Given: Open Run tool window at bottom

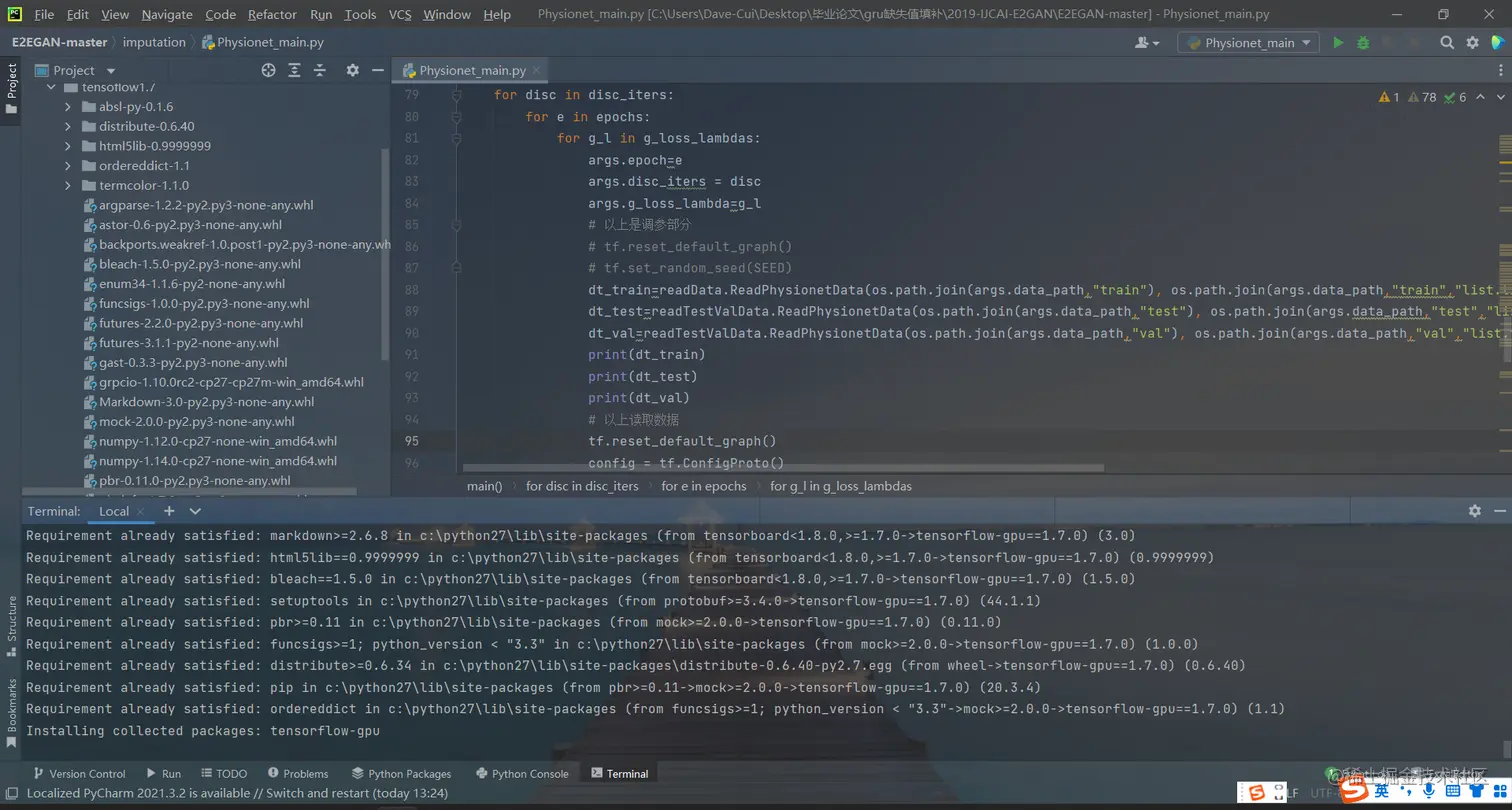Looking at the screenshot, I should pyautogui.click(x=164, y=773).
